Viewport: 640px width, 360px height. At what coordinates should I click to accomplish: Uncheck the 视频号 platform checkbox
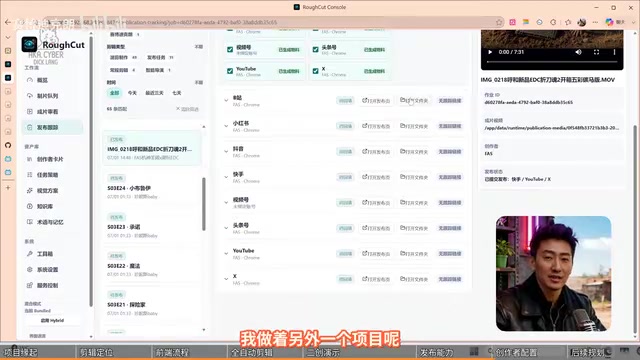pyautogui.click(x=230, y=49)
